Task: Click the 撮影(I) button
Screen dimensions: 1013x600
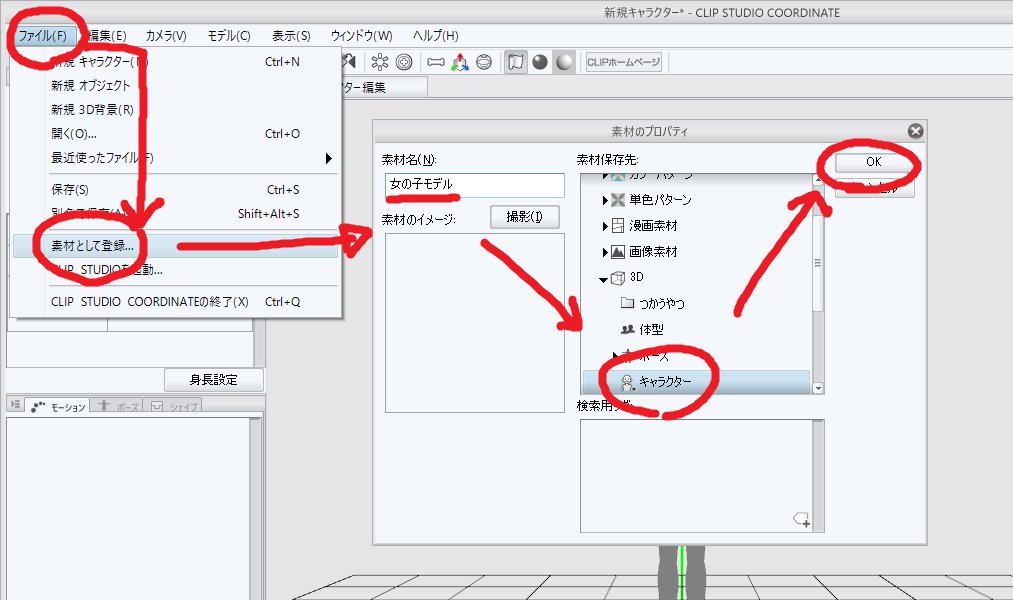Action: coord(525,217)
